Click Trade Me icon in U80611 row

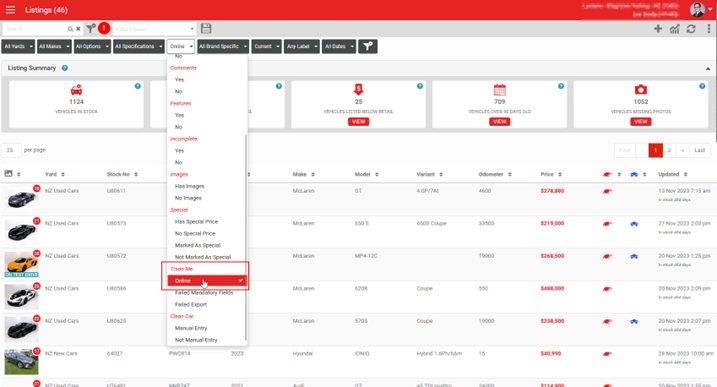click(x=607, y=191)
